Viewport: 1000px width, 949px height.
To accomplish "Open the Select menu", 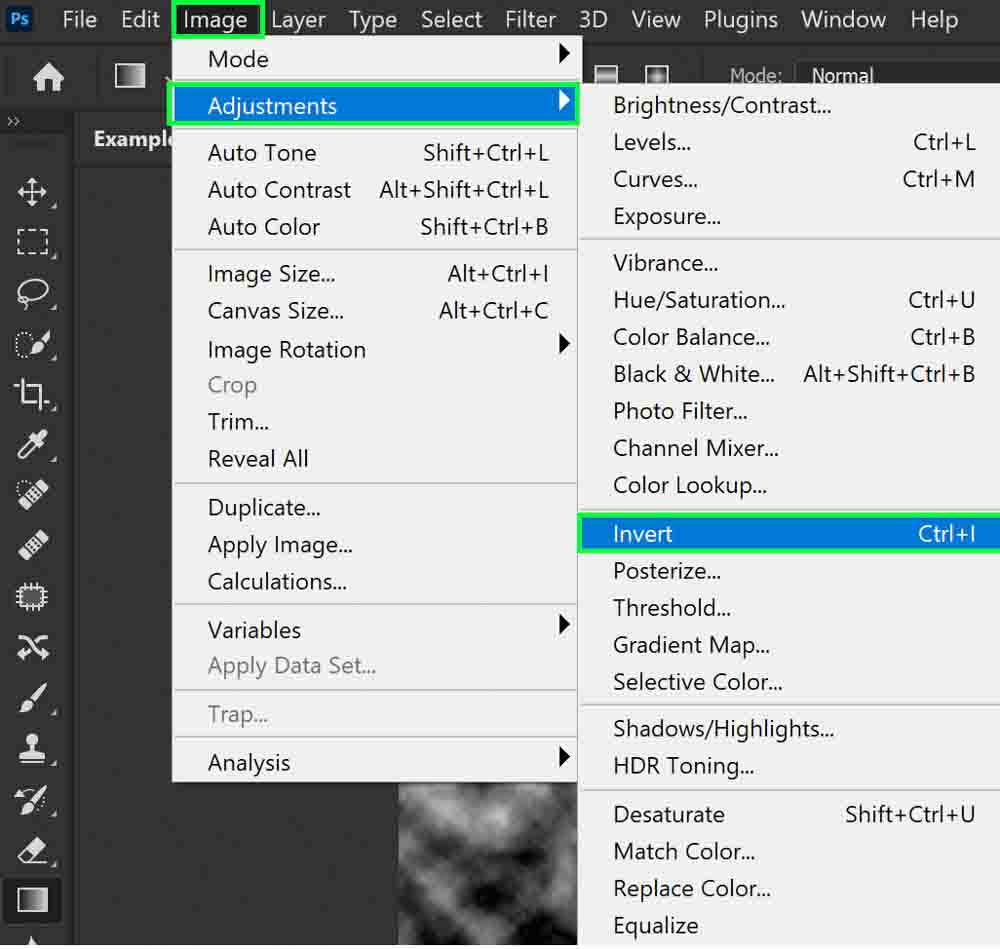I will click(x=452, y=20).
